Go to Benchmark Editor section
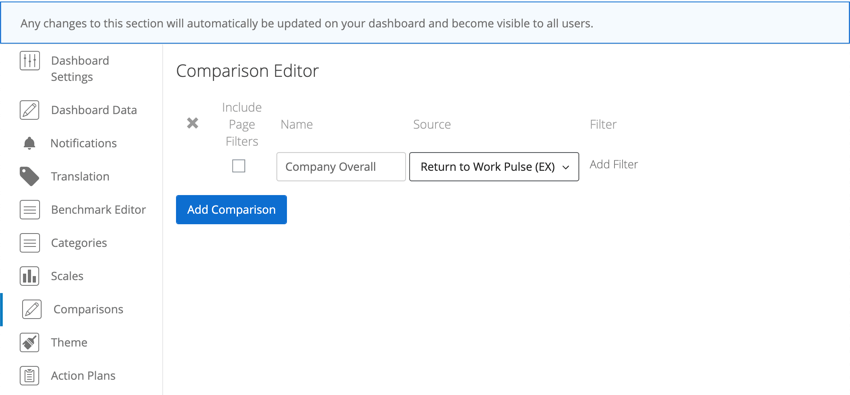Screen dimensions: 850x395 tap(98, 210)
